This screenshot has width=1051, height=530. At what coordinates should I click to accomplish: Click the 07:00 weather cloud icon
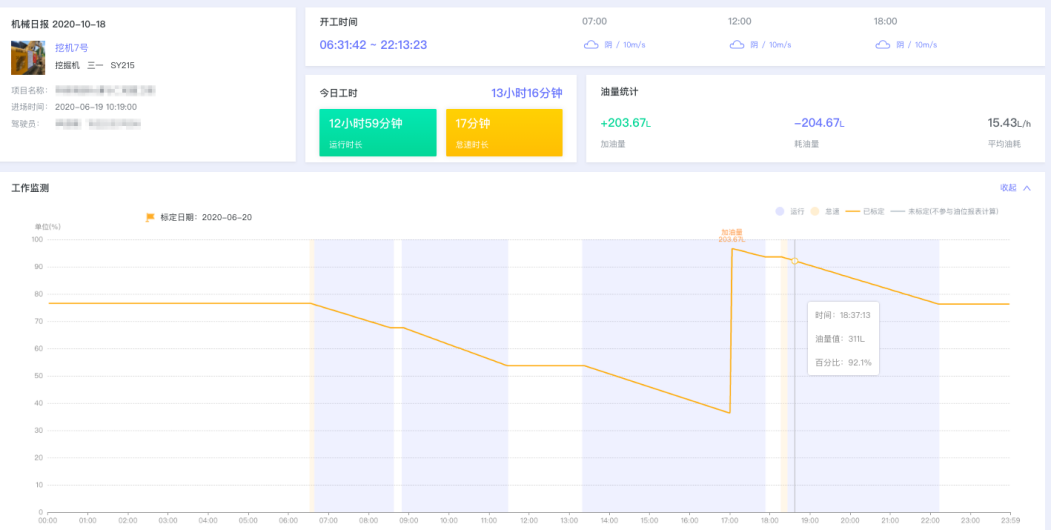[591, 45]
